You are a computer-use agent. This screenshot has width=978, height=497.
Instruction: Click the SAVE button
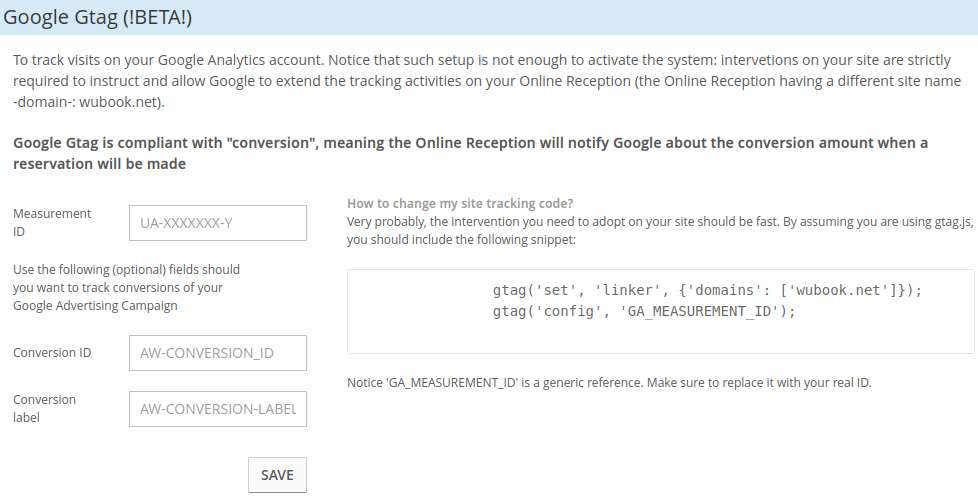click(277, 475)
